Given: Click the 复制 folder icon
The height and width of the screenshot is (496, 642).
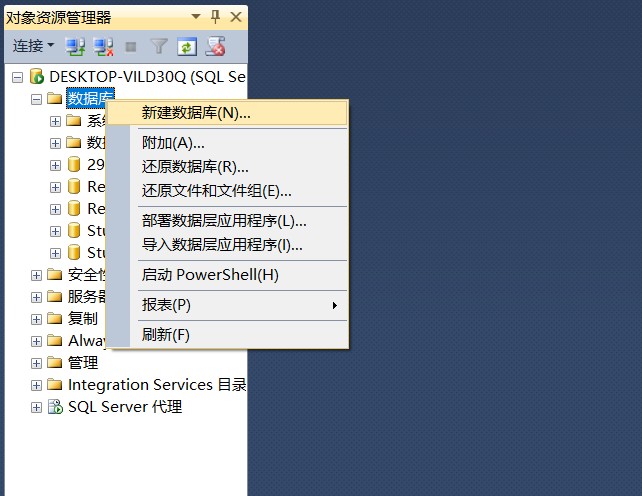Looking at the screenshot, I should [x=54, y=318].
